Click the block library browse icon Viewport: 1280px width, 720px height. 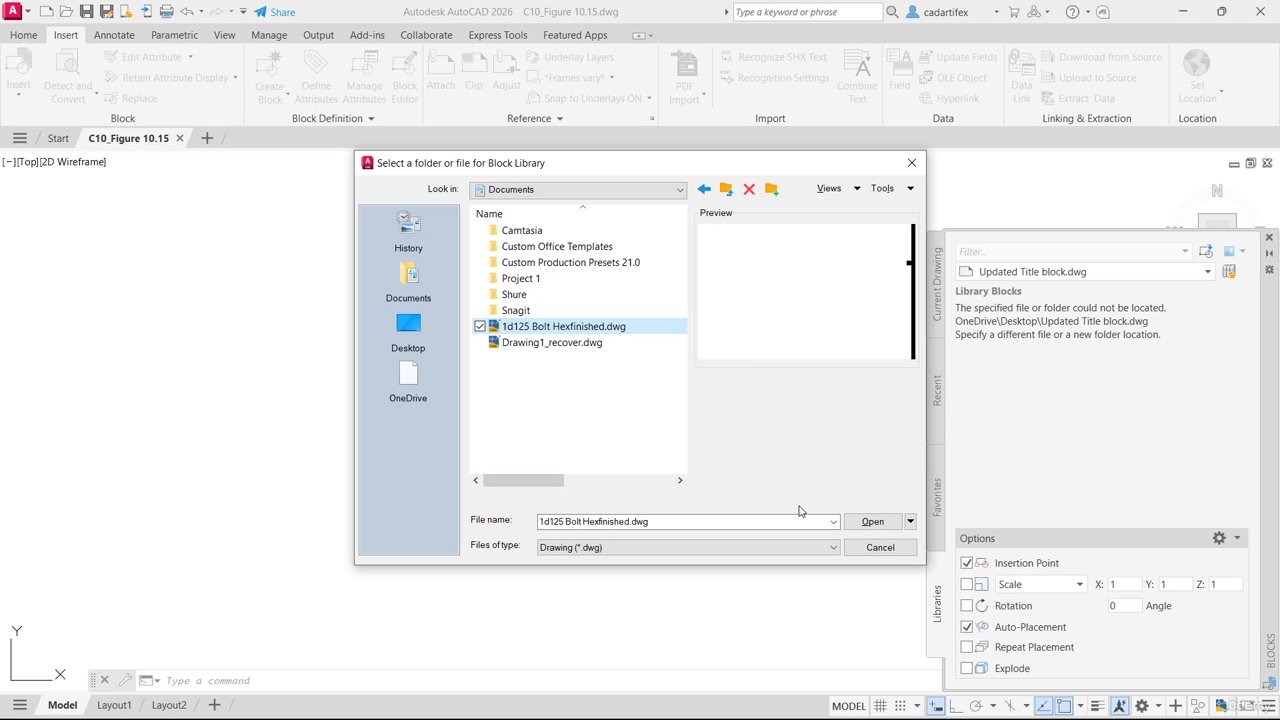[x=1229, y=272]
